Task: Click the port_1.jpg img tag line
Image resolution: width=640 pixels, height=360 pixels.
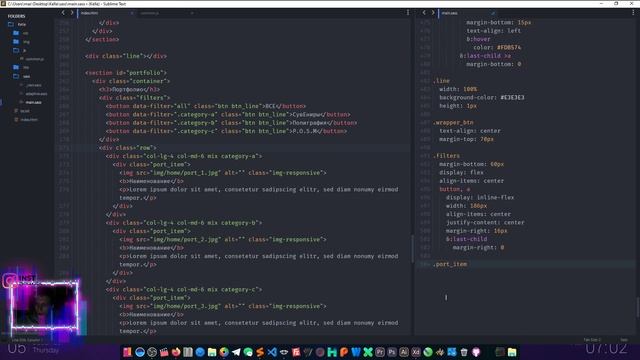Action: point(223,173)
